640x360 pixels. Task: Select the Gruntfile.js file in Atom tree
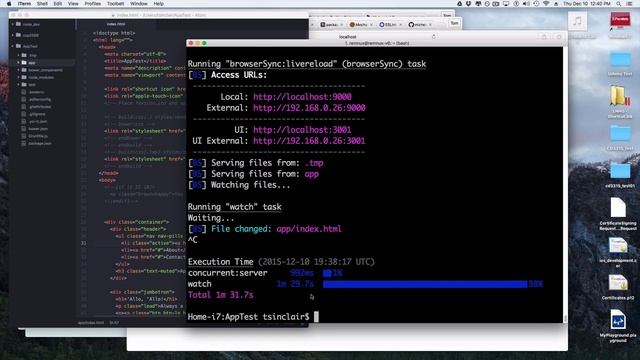38,136
